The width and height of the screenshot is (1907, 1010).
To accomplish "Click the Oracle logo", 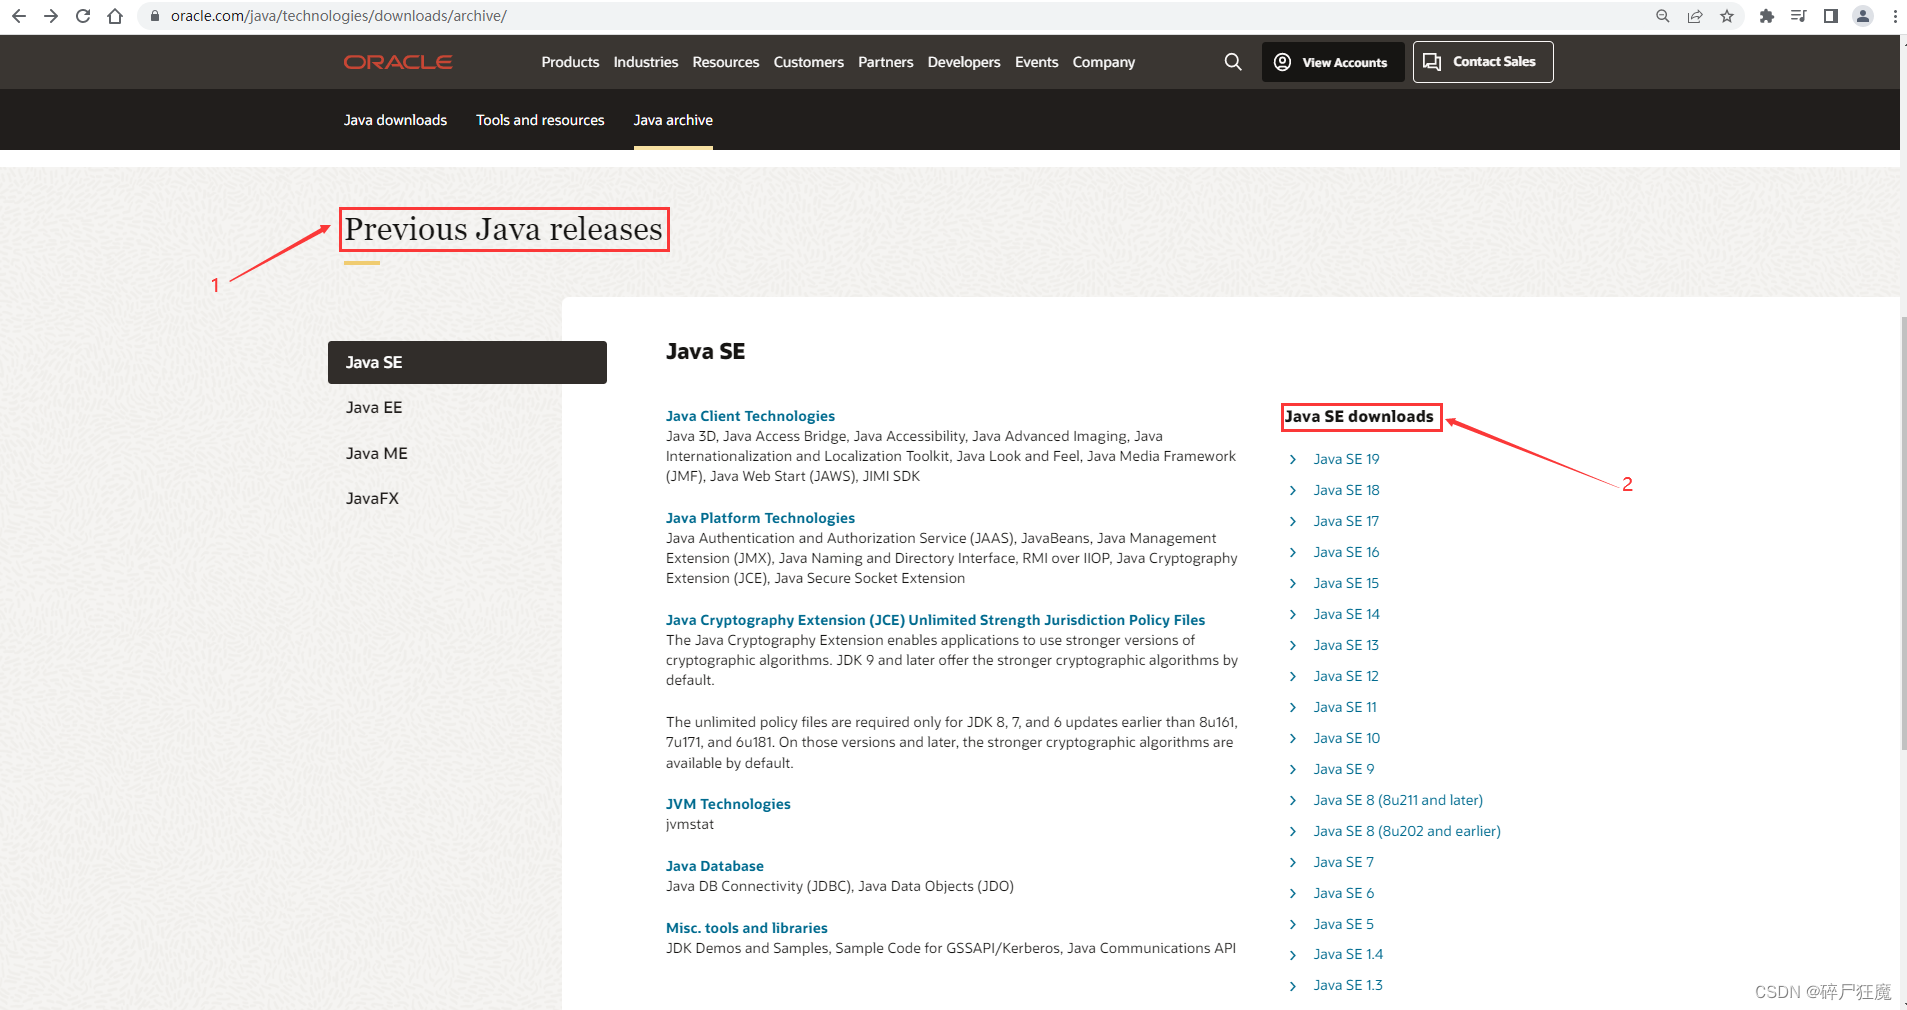I will tap(398, 62).
